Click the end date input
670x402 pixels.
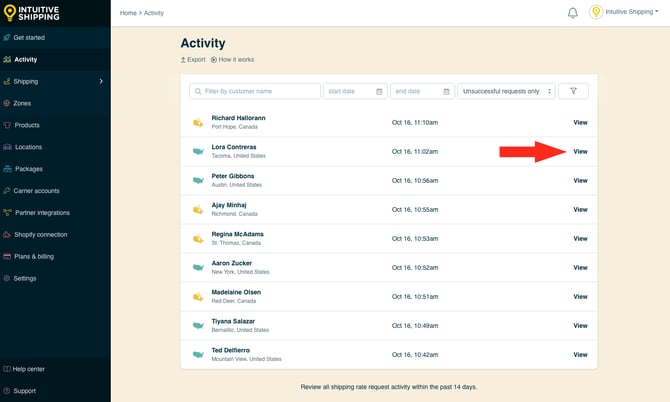(x=422, y=91)
